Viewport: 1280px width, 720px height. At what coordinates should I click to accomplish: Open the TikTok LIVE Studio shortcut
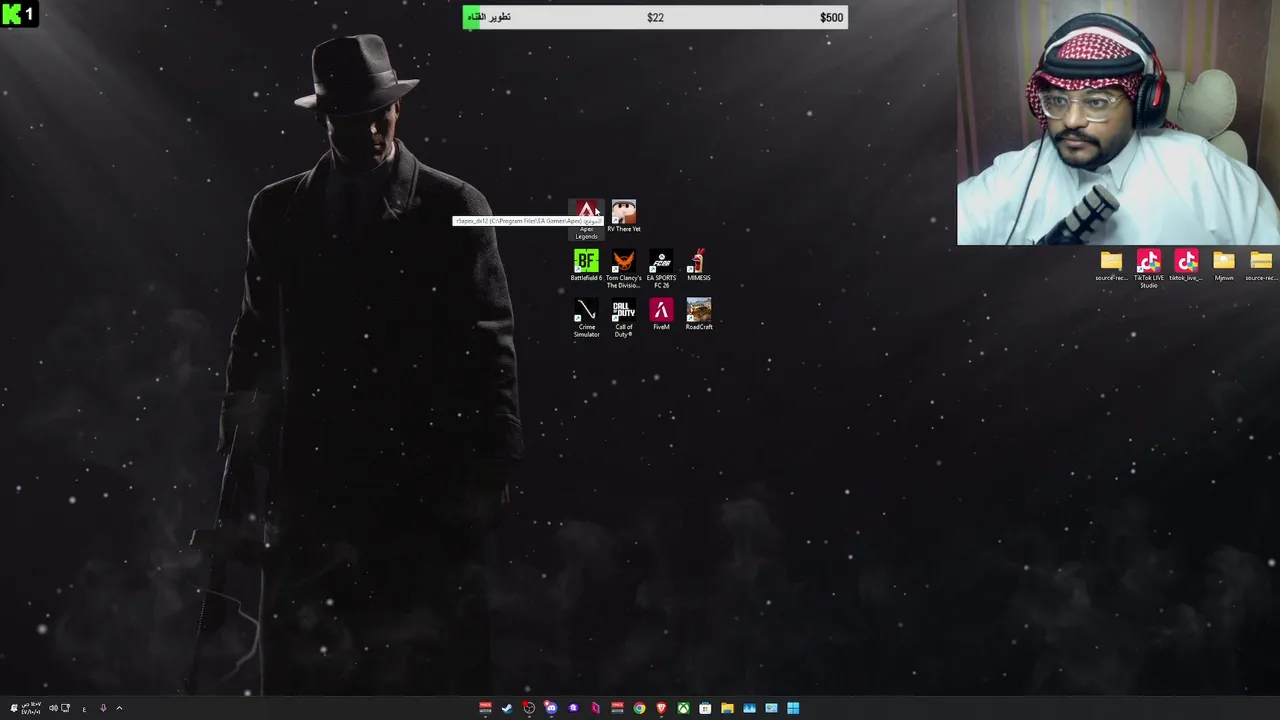[x=1149, y=269]
